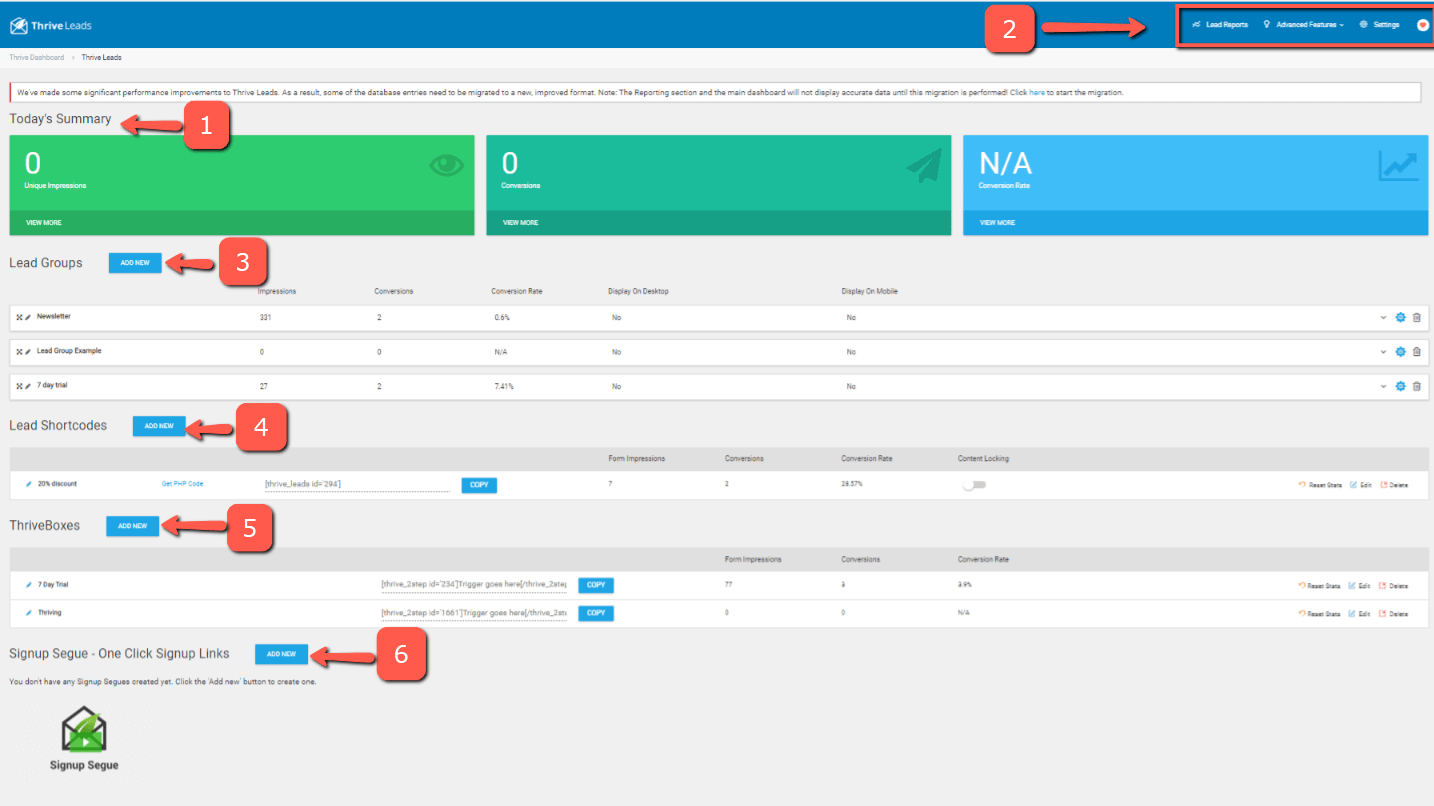Click the pencil edit icon beside Newsletter
1434x806 pixels.
click(27, 316)
